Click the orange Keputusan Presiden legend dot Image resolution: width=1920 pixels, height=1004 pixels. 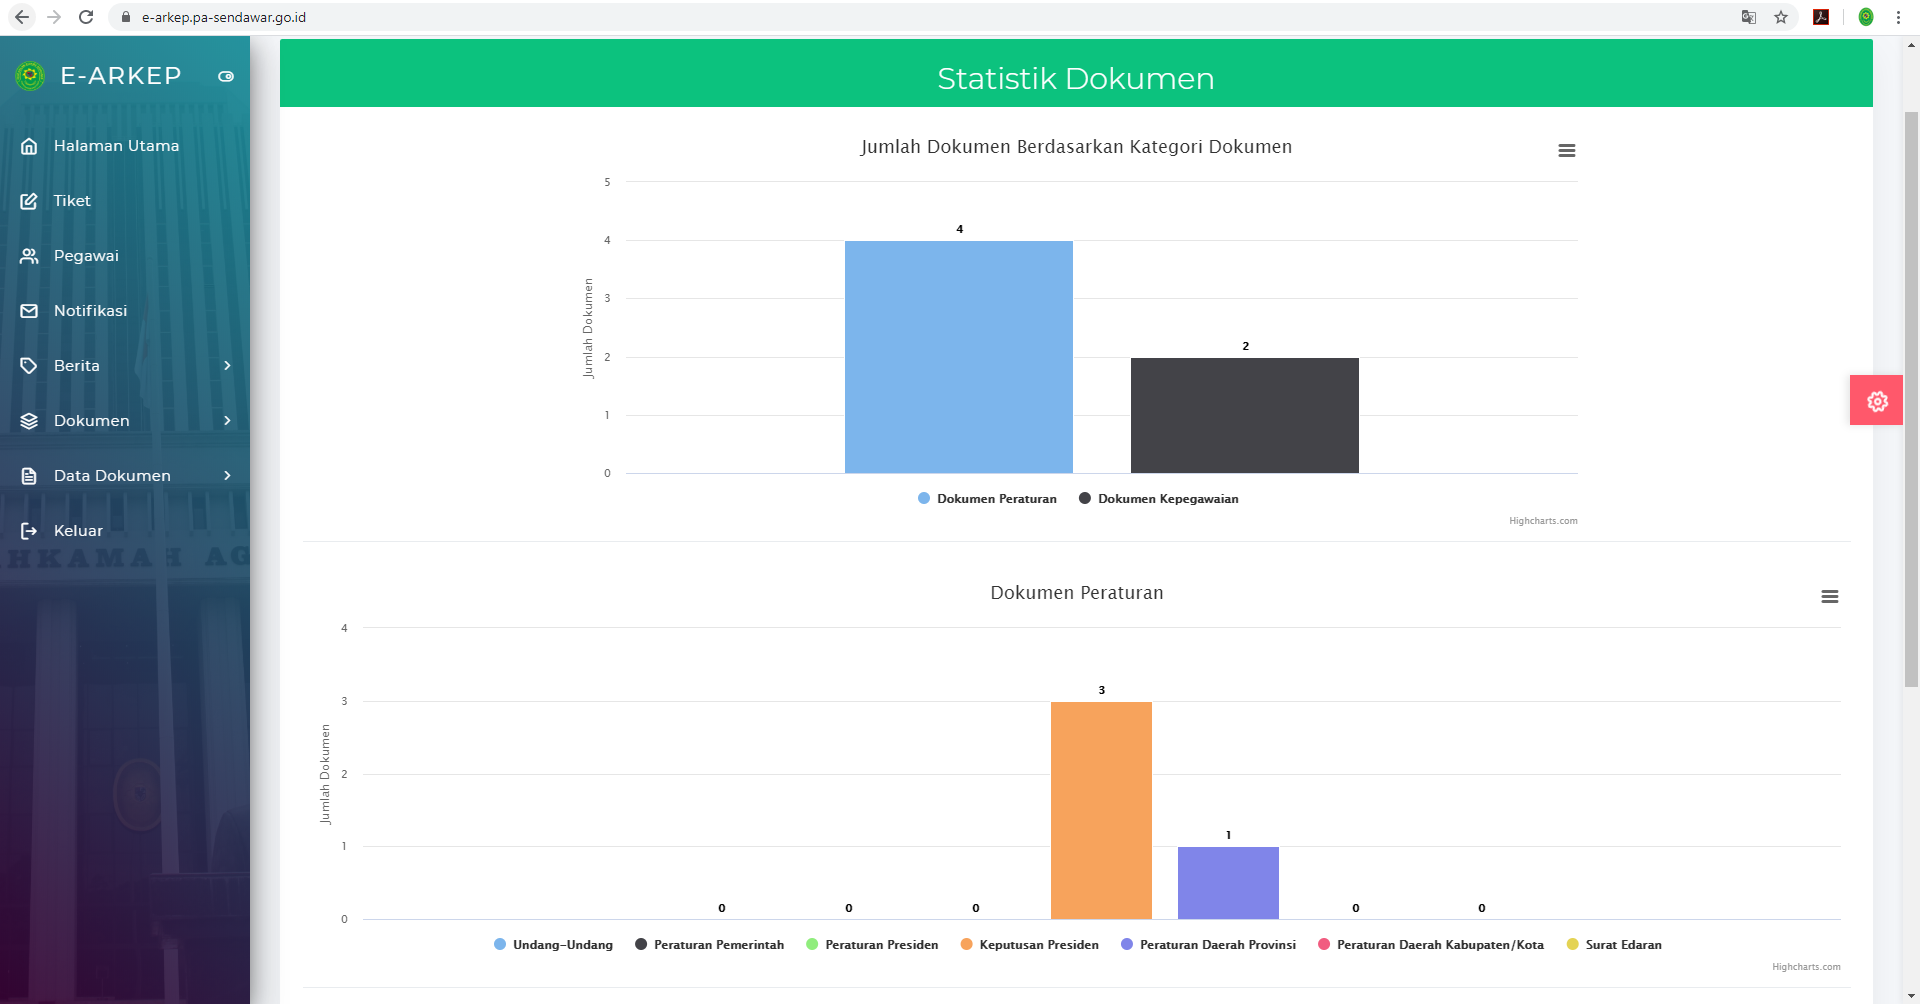(966, 944)
